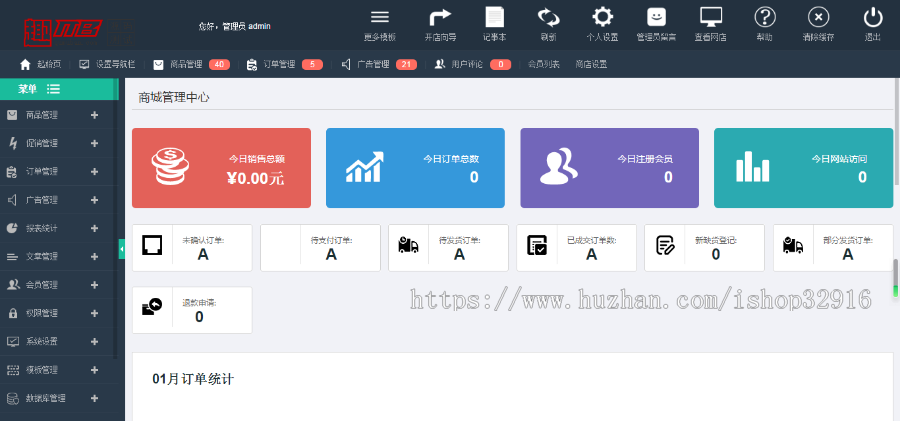
Task: Click the 部分发货订单 value A
Action: [847, 254]
